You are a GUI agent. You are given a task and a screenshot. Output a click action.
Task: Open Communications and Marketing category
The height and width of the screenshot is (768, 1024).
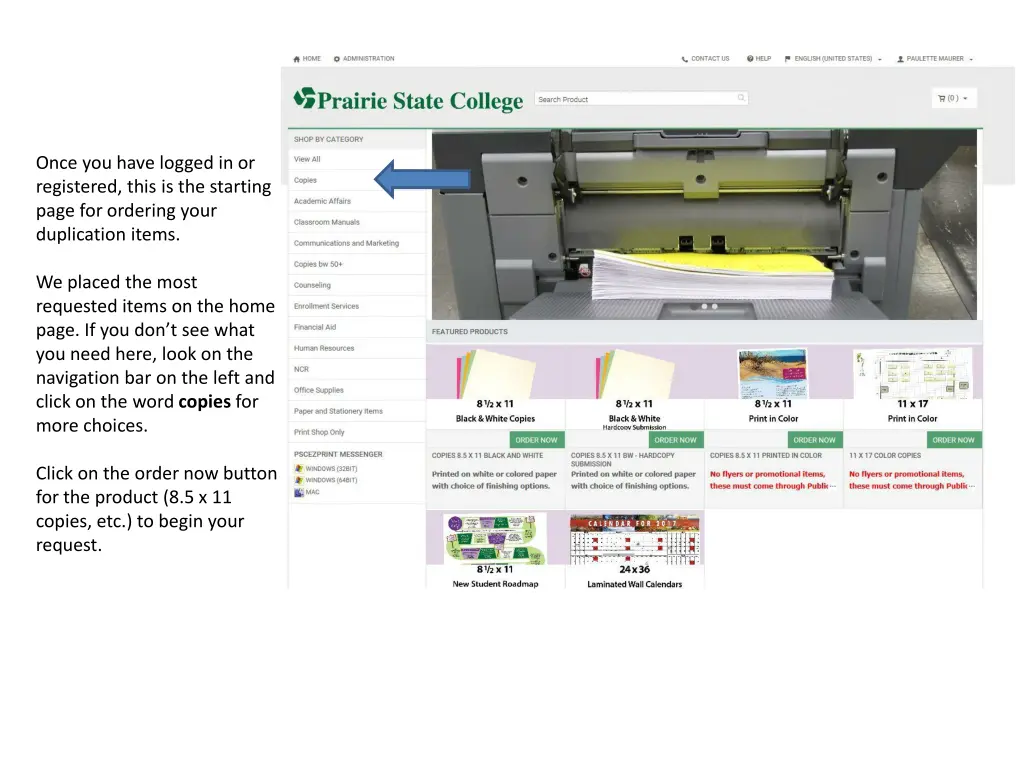(x=346, y=243)
